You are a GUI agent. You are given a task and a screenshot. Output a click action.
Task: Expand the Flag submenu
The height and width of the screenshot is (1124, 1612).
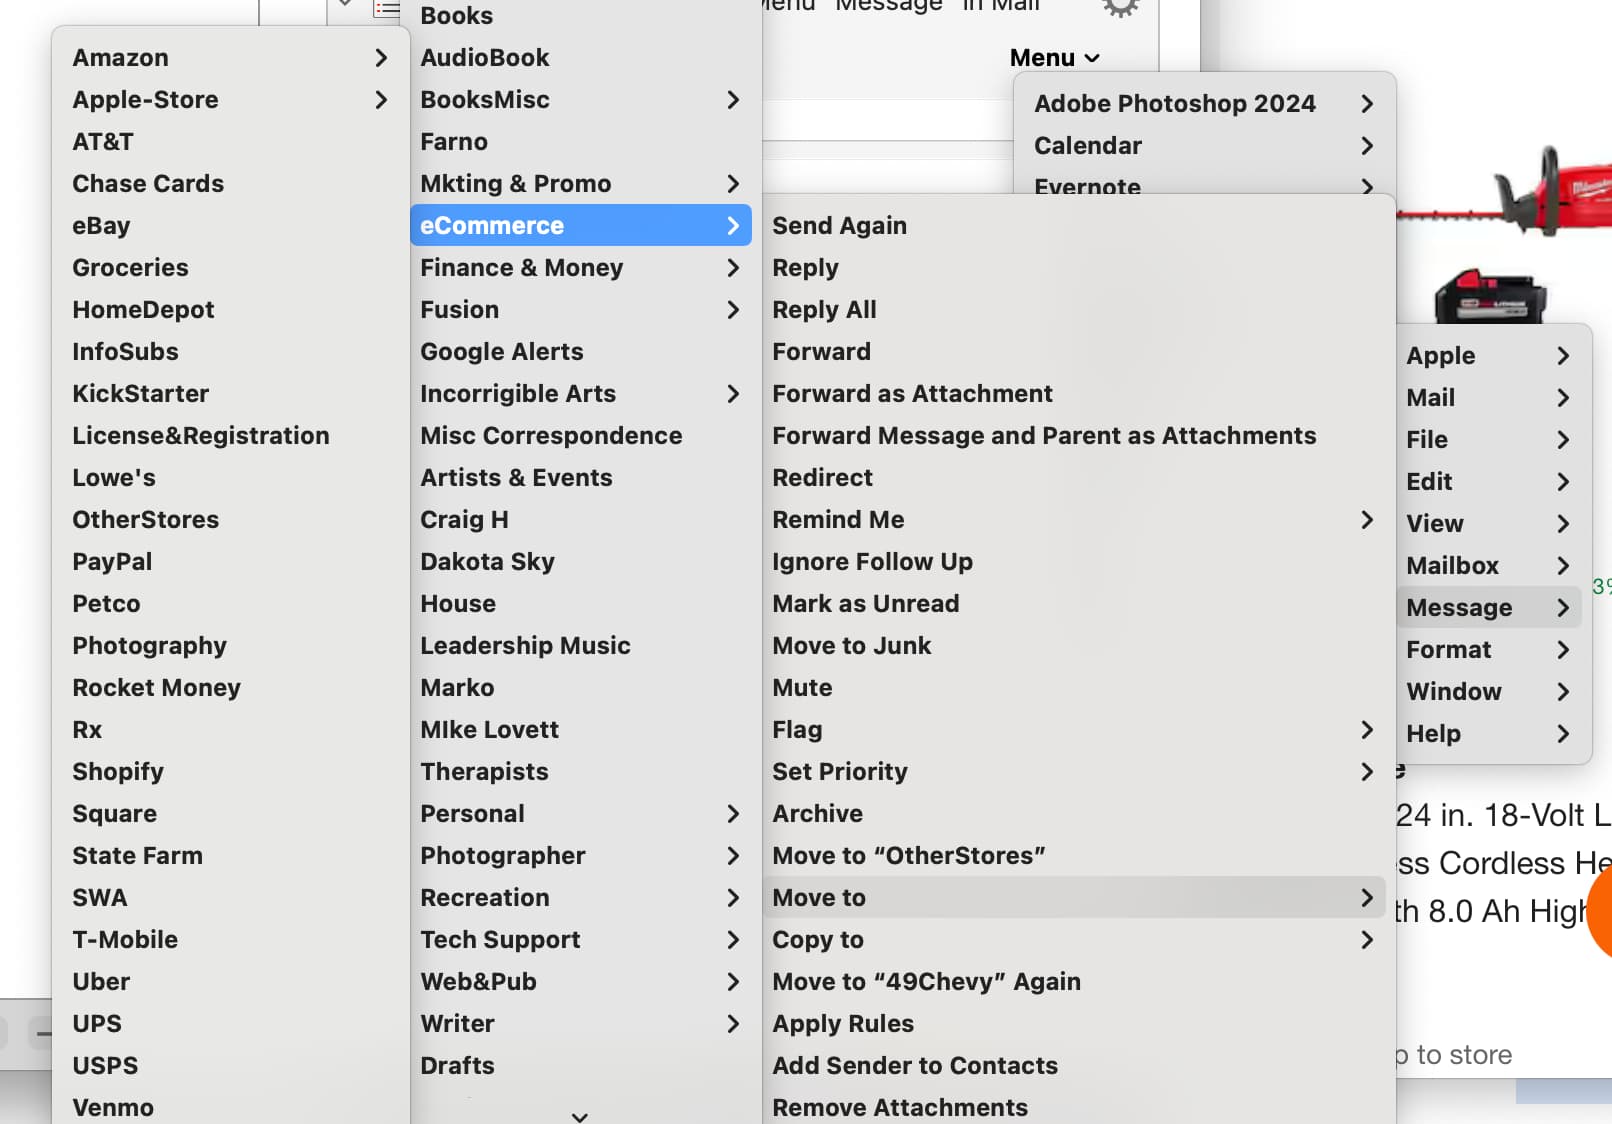[1074, 730]
